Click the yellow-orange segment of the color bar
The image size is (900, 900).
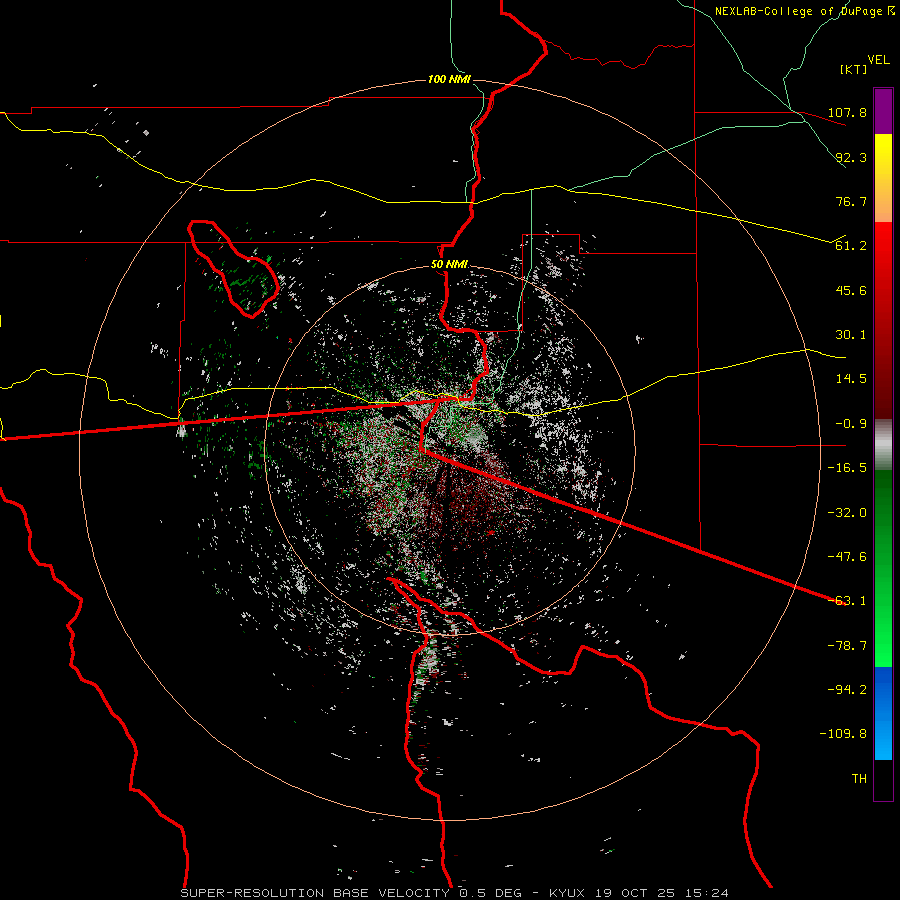pyautogui.click(x=883, y=178)
